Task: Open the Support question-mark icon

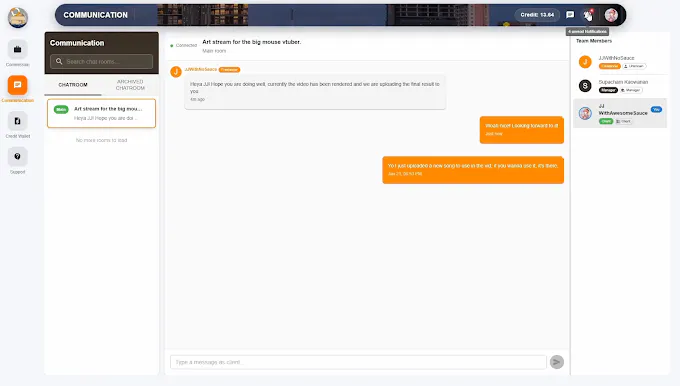Action: pos(17,157)
